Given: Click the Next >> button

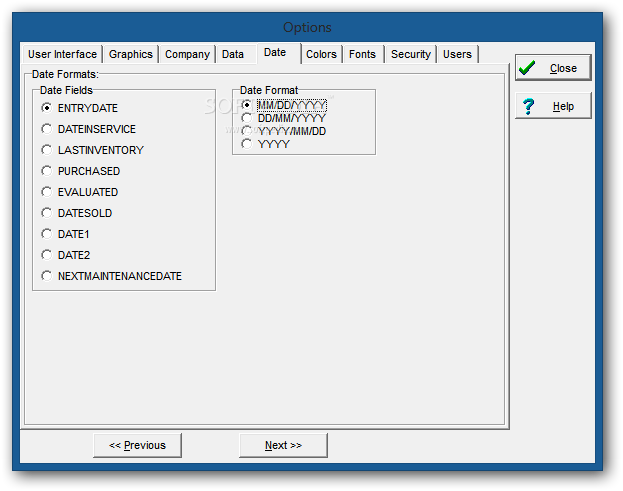Looking at the screenshot, I should click(x=283, y=445).
